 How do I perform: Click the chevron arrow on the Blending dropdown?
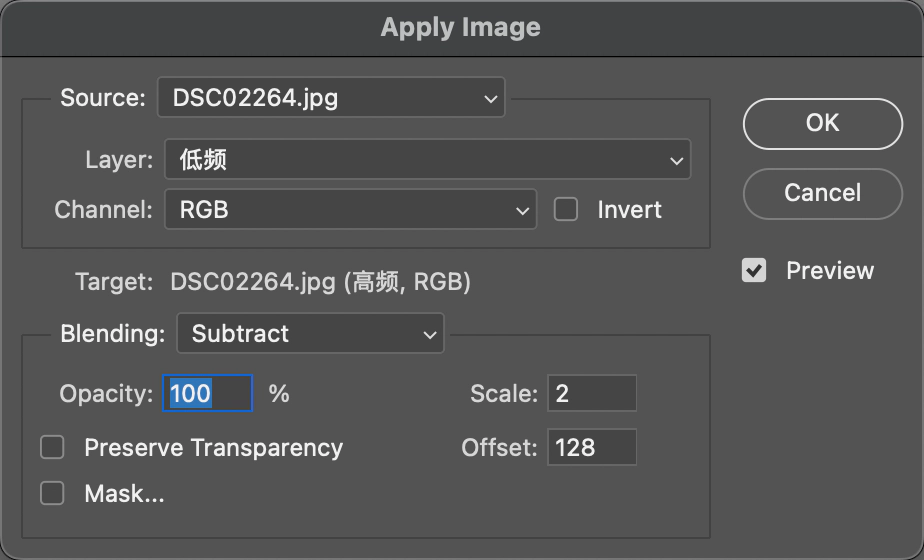click(x=429, y=334)
